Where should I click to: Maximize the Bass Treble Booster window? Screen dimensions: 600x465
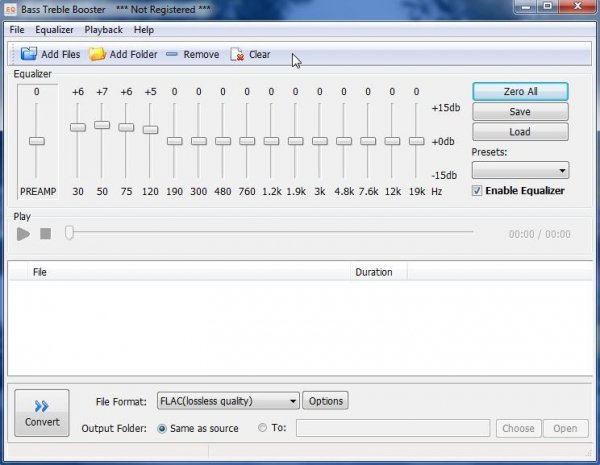point(548,6)
